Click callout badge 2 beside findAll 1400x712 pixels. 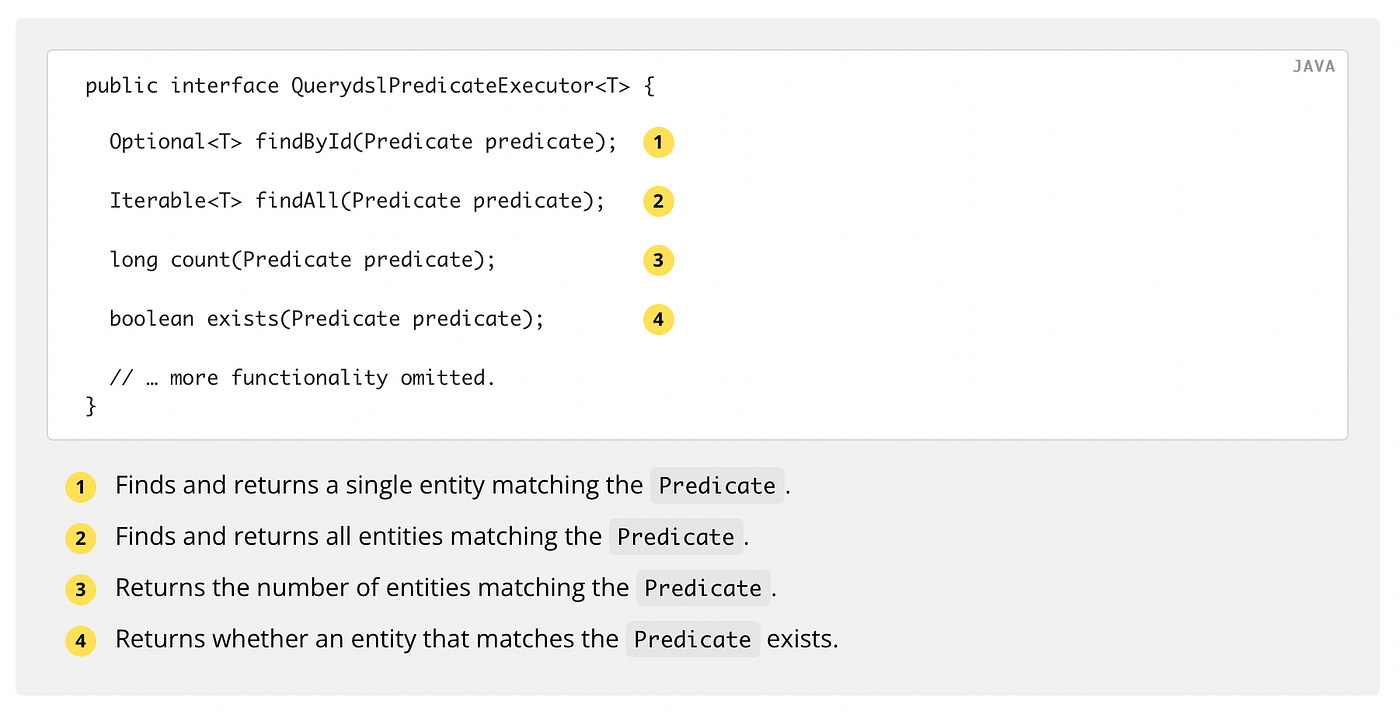(658, 201)
